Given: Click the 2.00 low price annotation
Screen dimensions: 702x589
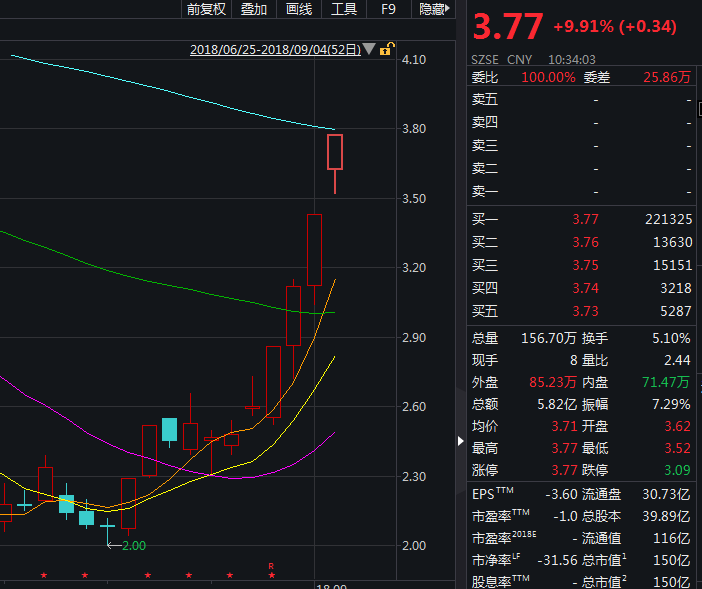Looking at the screenshot, I should pos(134,546).
